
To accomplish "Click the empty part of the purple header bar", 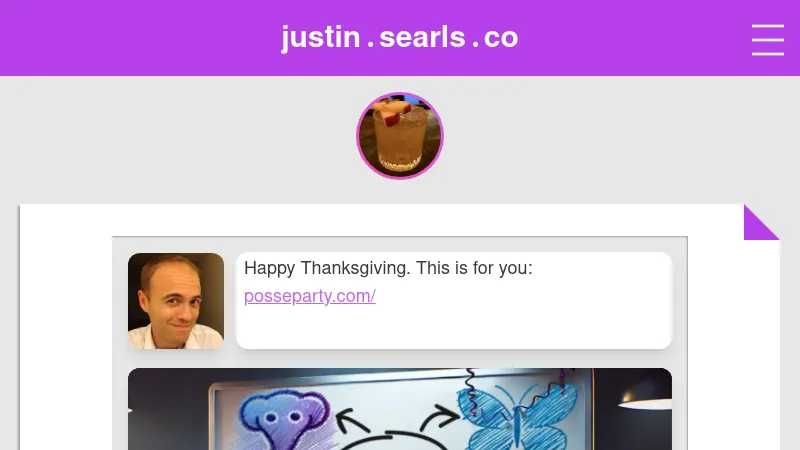I will [128, 38].
